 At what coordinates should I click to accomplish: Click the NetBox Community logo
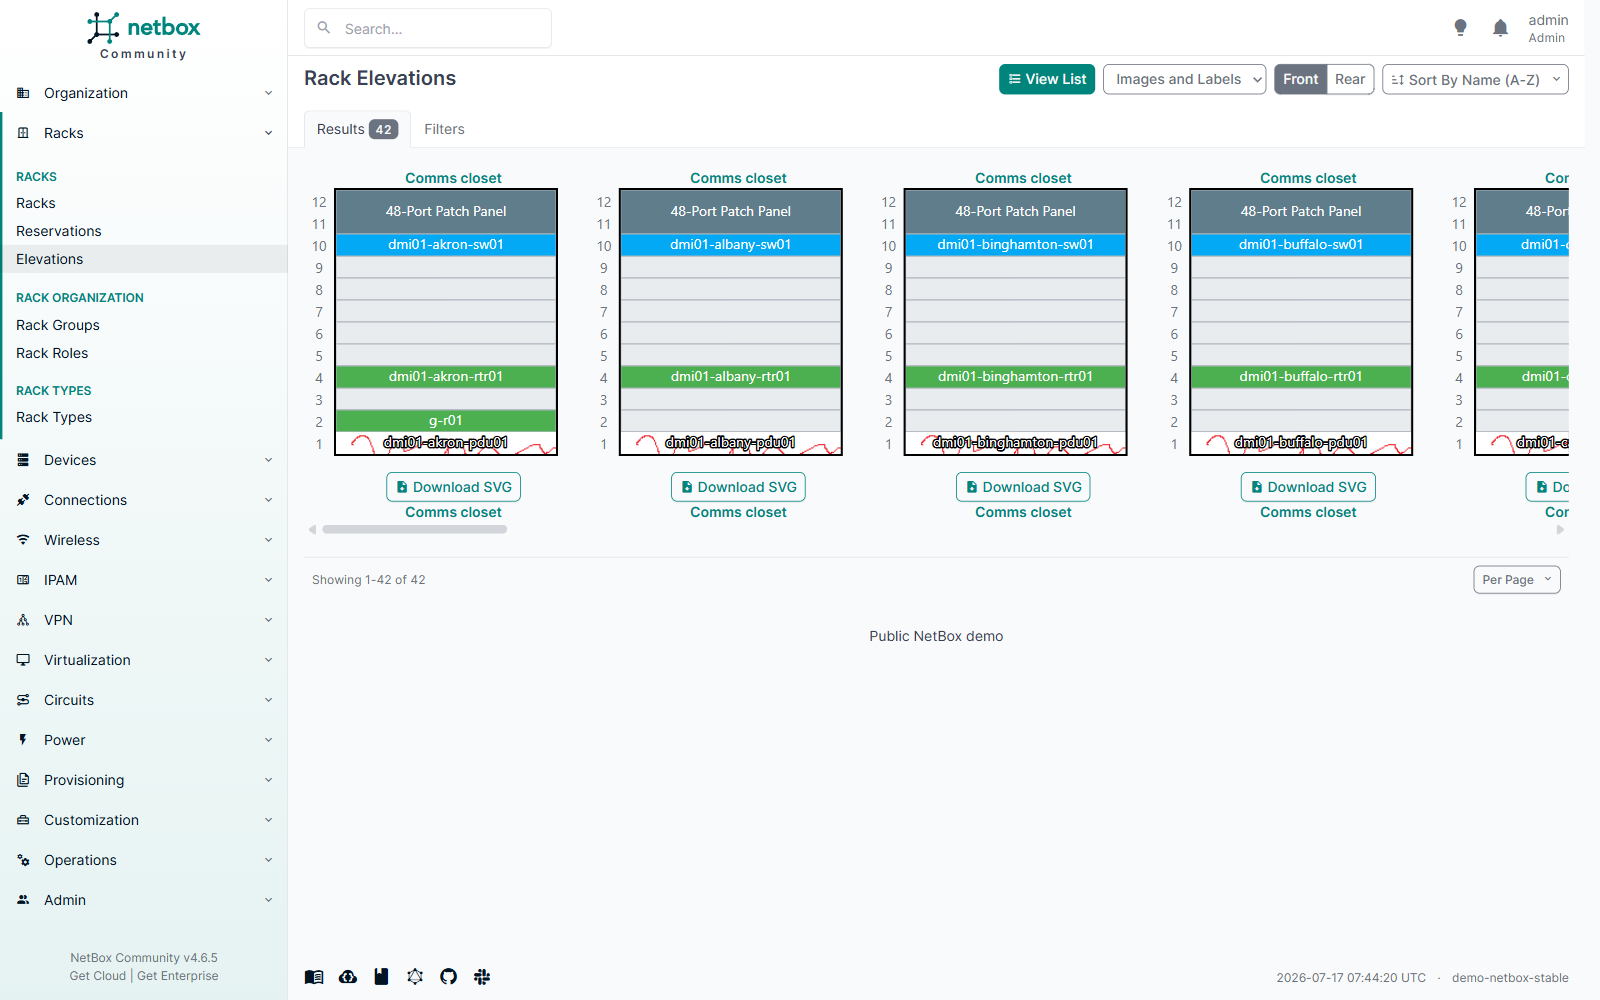point(143,36)
